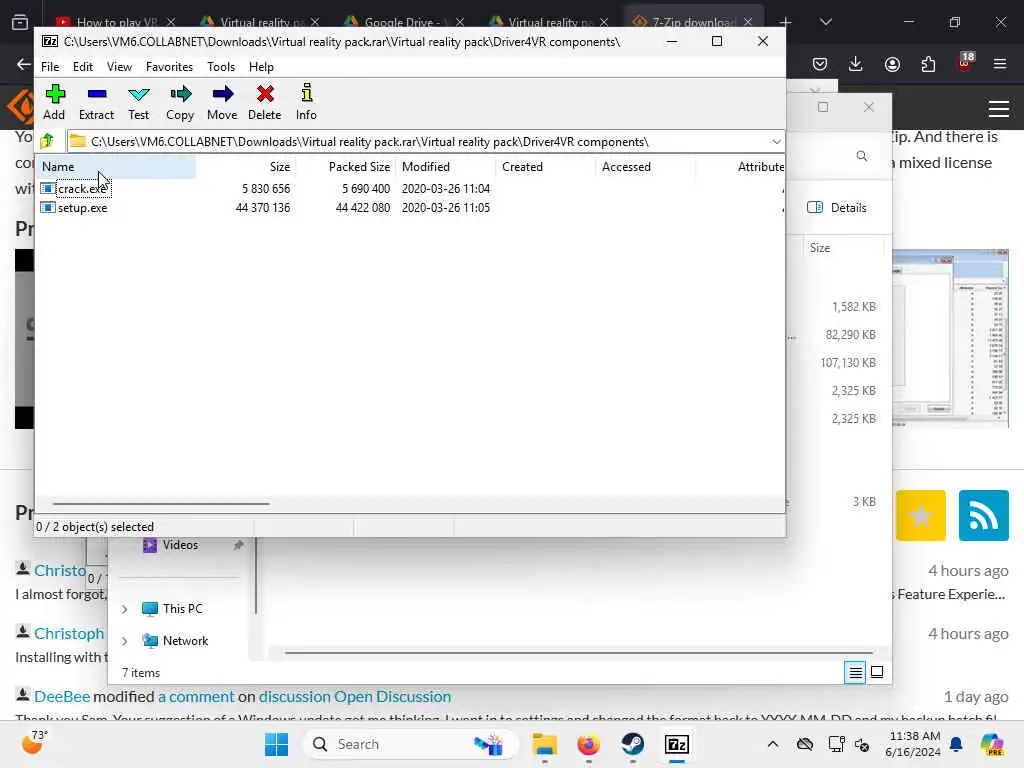This screenshot has height=768, width=1024.
Task: Expand This PC in Explorer tree
Action: pos(124,609)
